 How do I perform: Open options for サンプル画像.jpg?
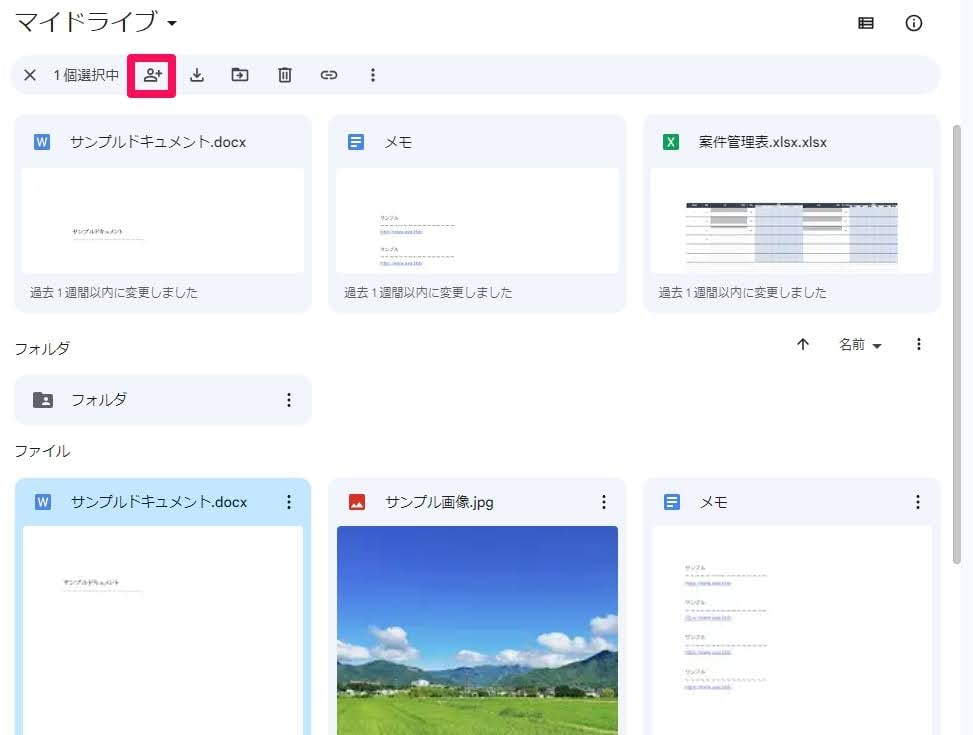(604, 502)
